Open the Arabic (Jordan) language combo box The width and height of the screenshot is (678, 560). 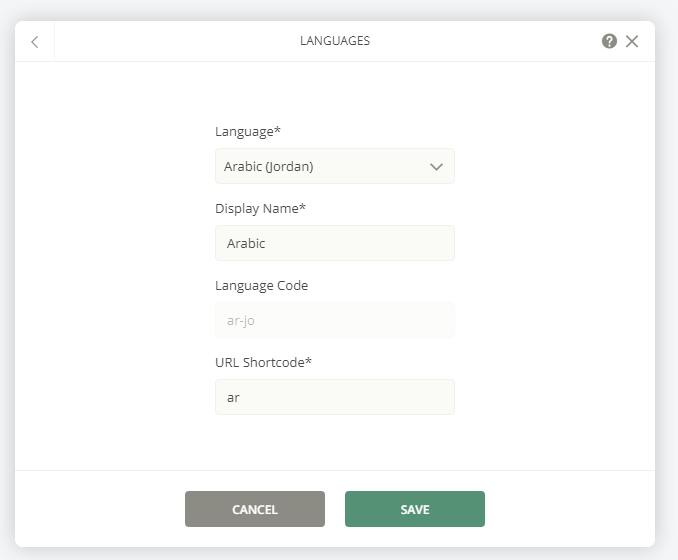[x=335, y=166]
